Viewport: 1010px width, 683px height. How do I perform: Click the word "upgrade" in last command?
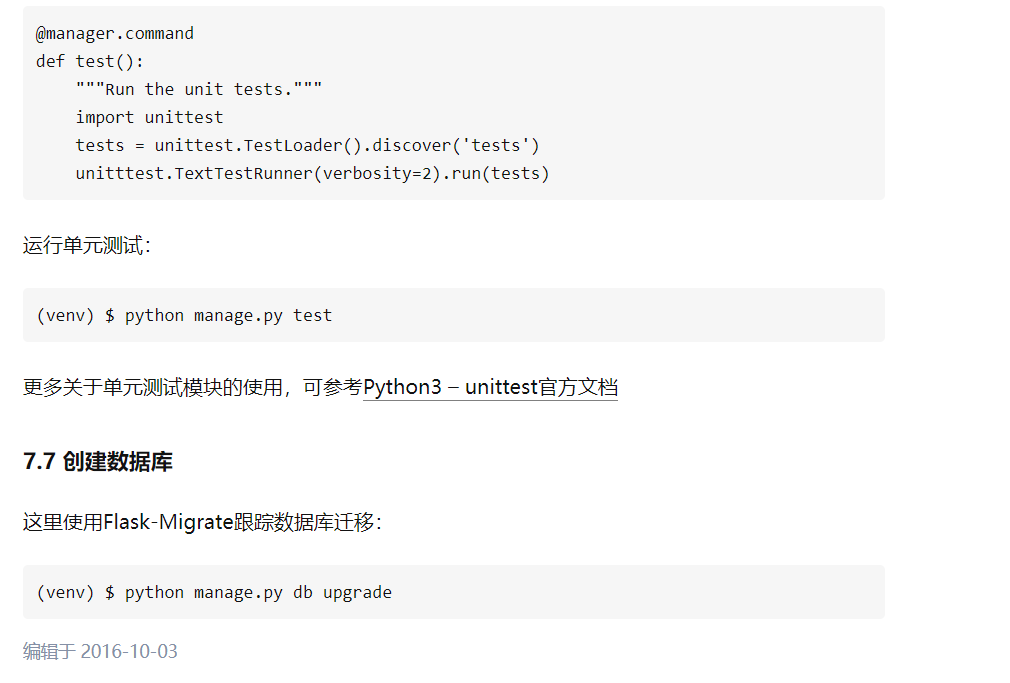[357, 592]
